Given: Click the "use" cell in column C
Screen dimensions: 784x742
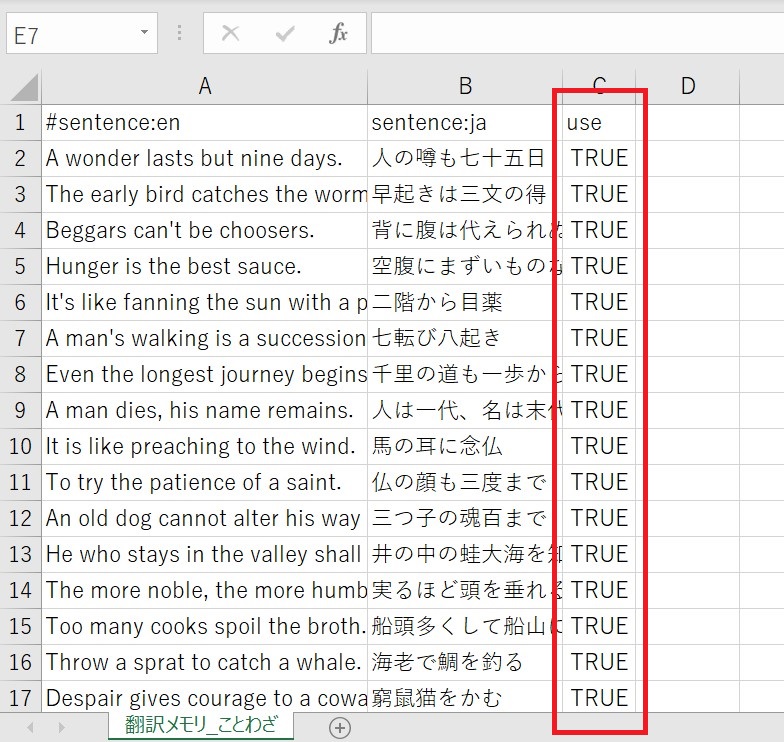Looking at the screenshot, I should pyautogui.click(x=599, y=122).
